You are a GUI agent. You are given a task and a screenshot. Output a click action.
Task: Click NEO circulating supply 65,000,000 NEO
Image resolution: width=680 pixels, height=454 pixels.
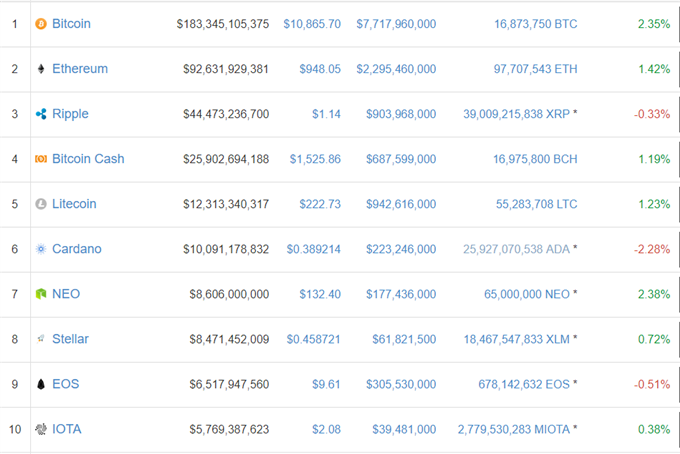click(x=527, y=294)
